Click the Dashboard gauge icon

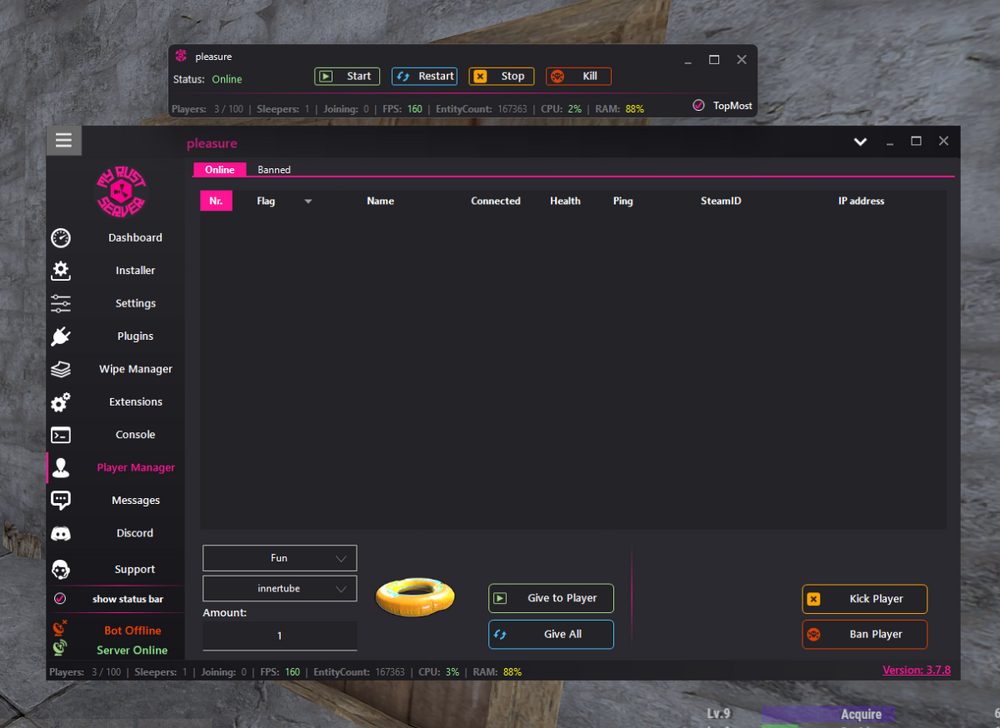[61, 238]
